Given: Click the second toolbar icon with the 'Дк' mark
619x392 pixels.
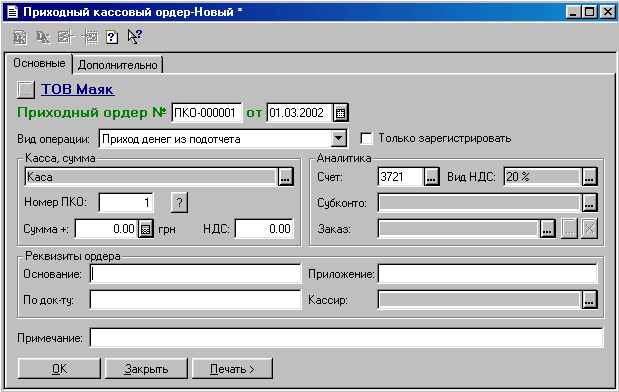Looking at the screenshot, I should [43, 38].
